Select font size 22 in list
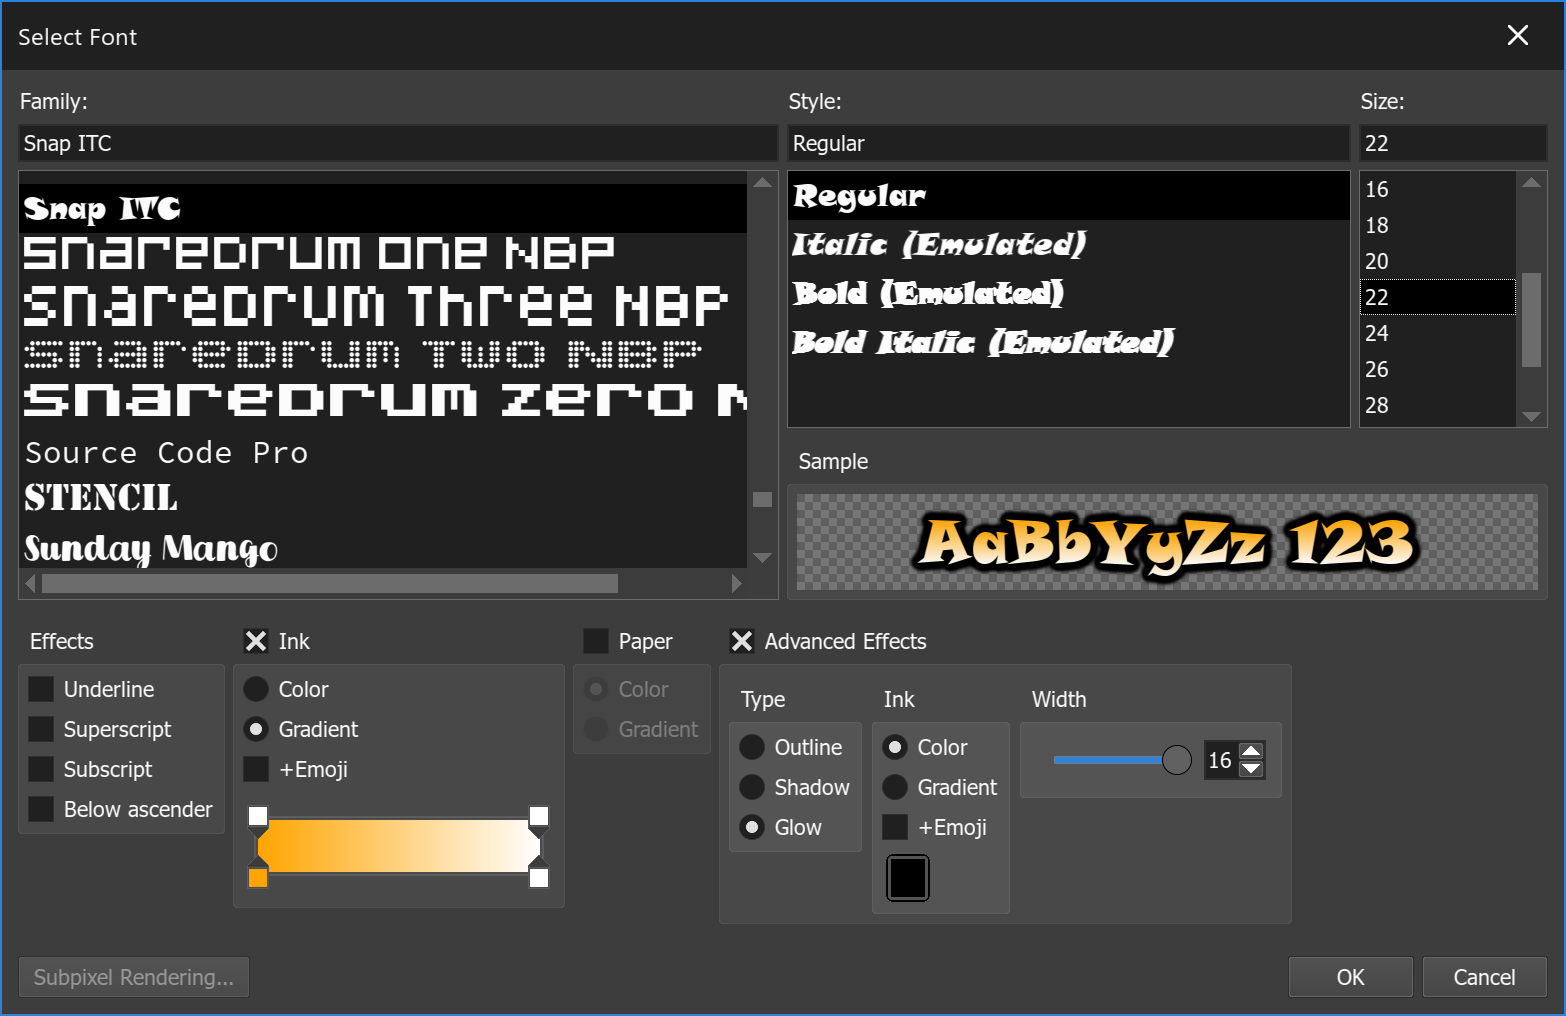1566x1016 pixels. [1438, 297]
